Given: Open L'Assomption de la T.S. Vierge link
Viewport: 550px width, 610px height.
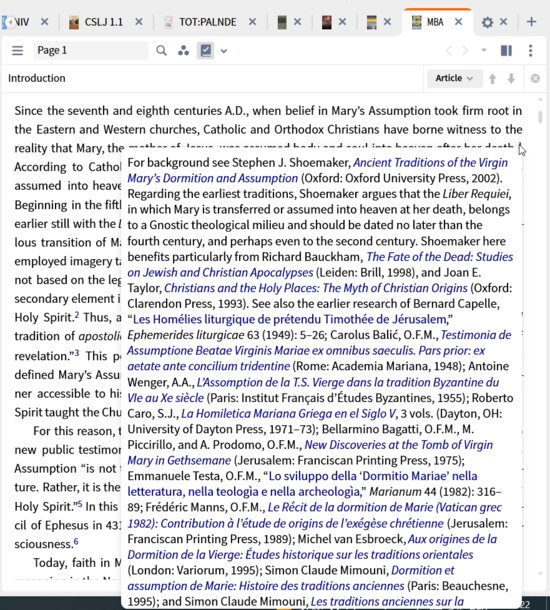Looking at the screenshot, I should pos(348,382).
